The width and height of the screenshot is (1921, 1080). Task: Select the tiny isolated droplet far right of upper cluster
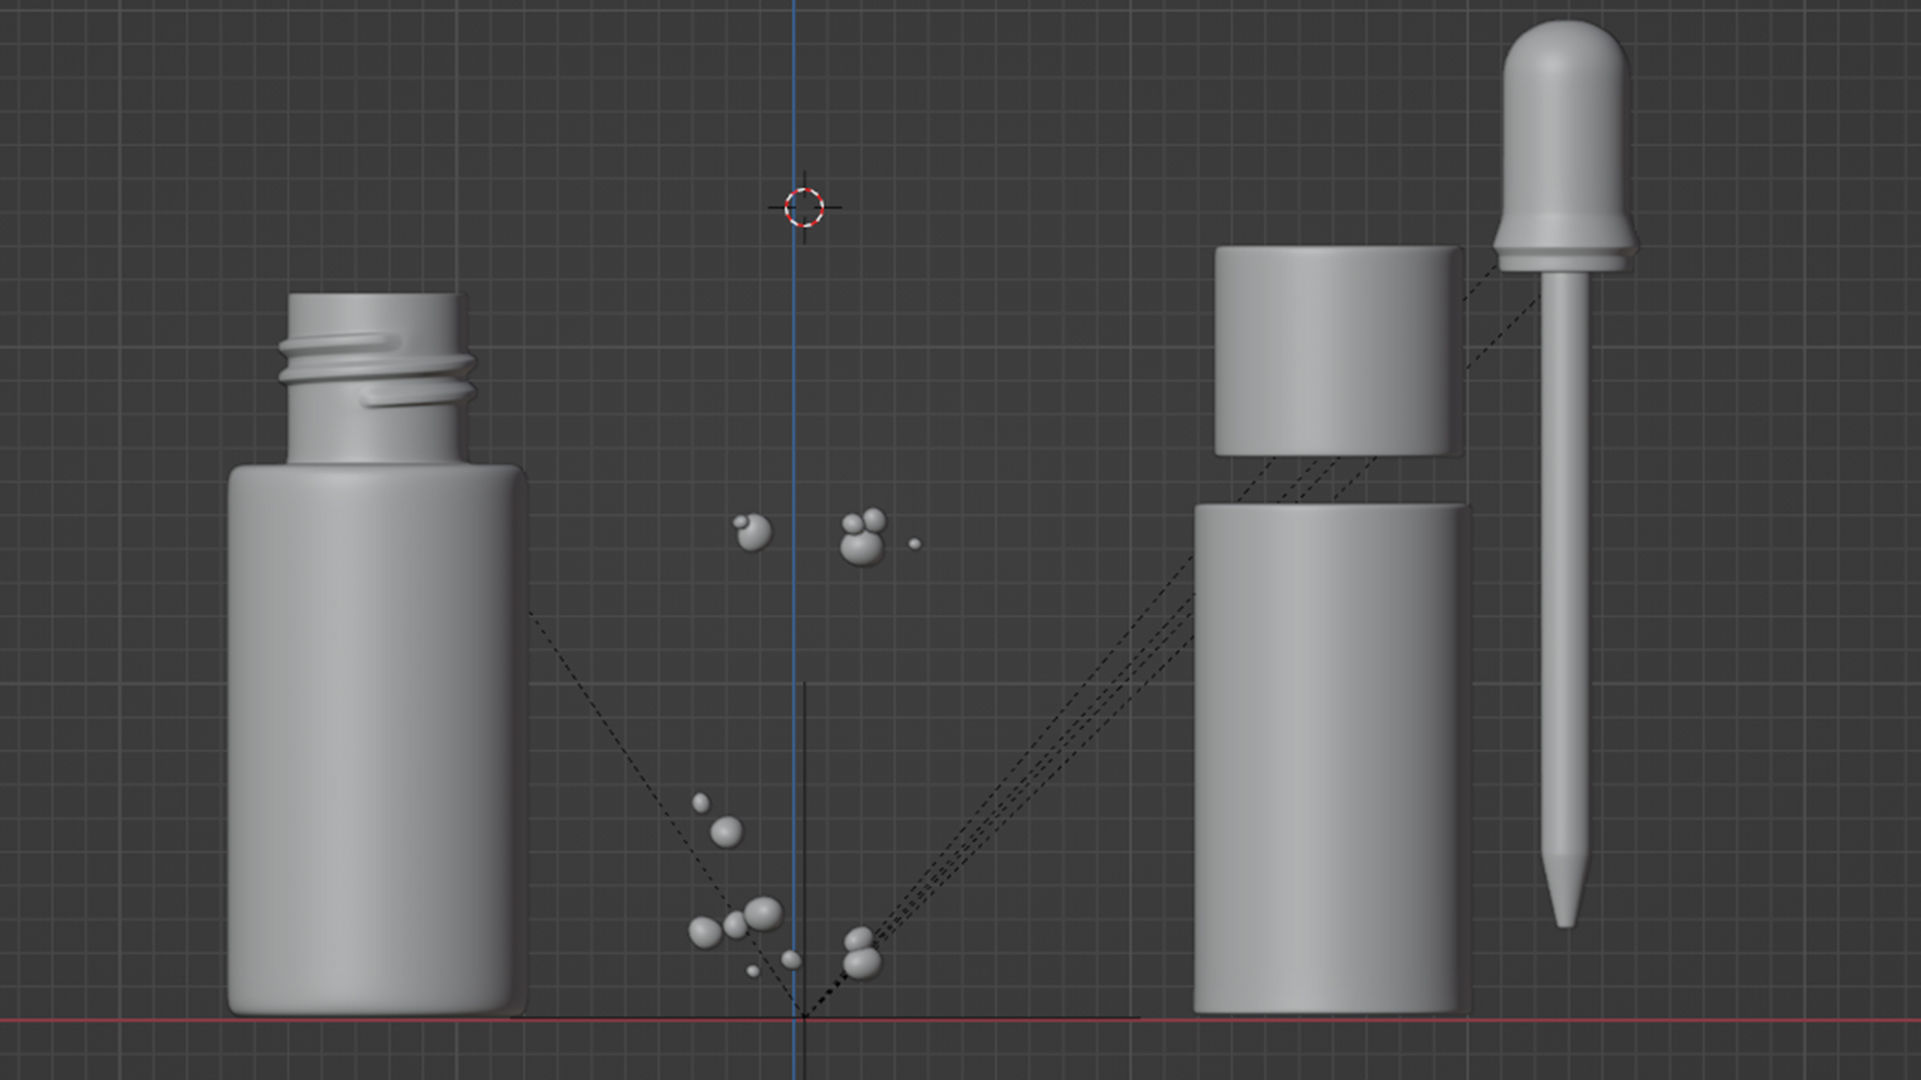coord(914,544)
